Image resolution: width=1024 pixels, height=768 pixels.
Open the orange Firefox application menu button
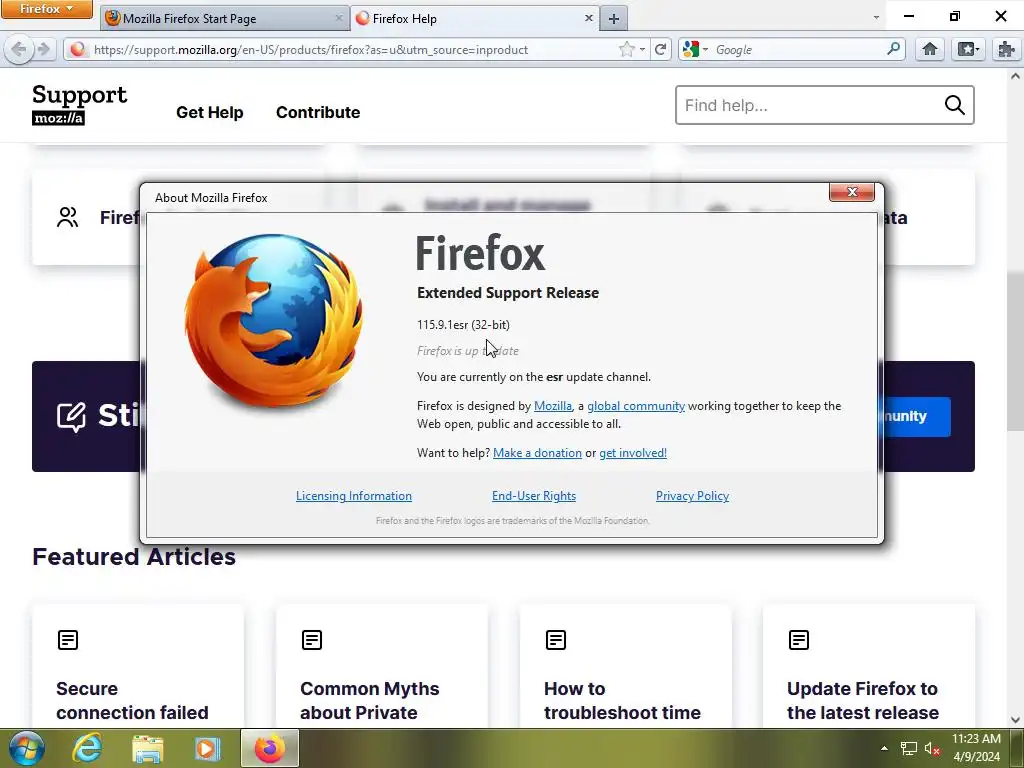click(46, 8)
